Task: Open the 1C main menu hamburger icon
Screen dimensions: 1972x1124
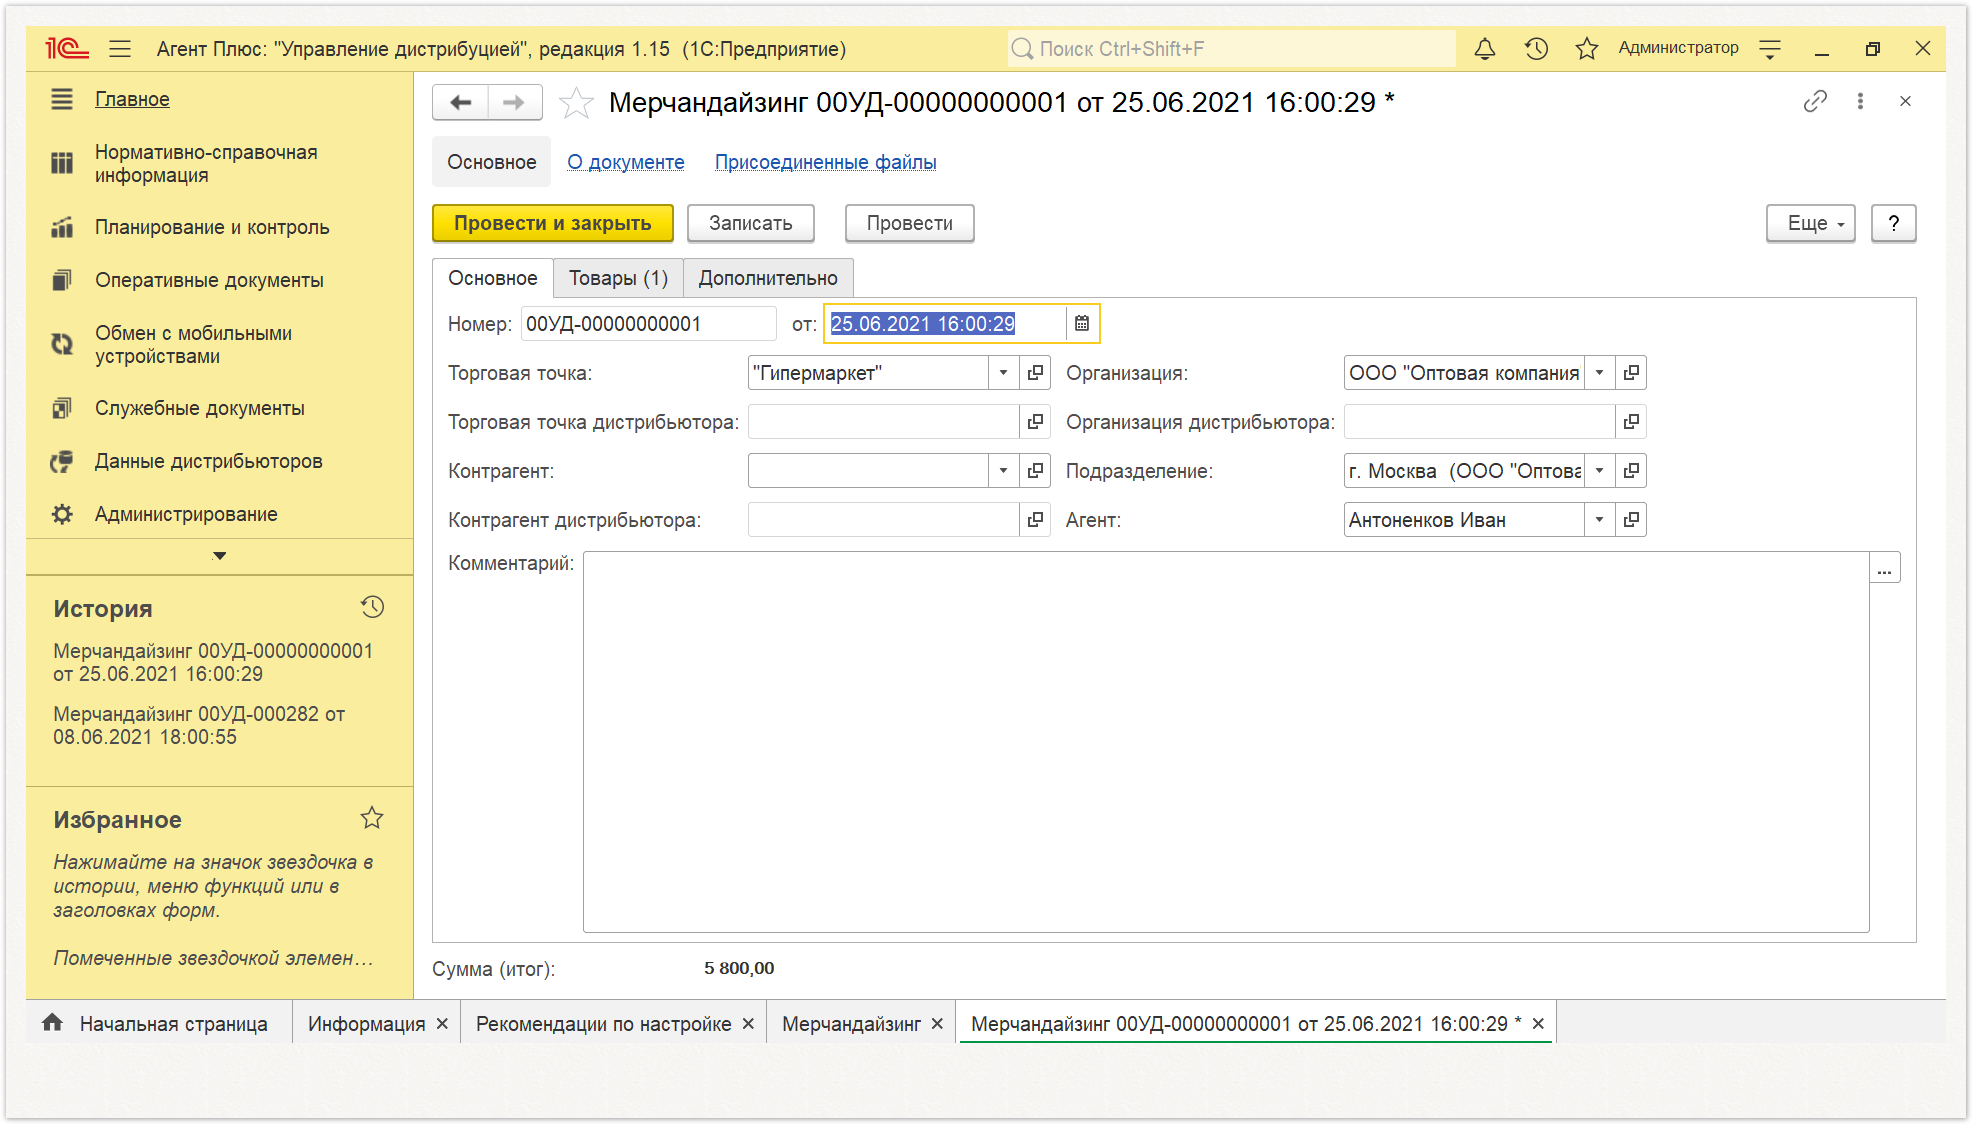Action: click(x=120, y=48)
